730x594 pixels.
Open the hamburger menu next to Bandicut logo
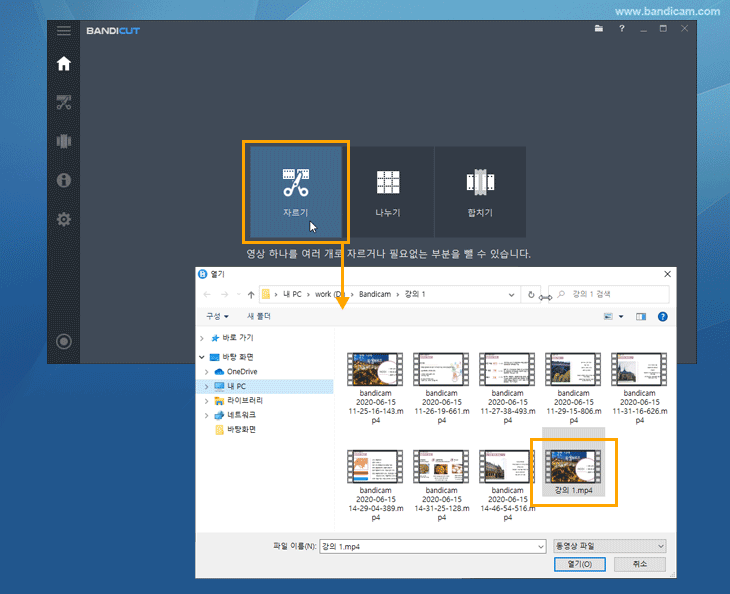tap(64, 30)
